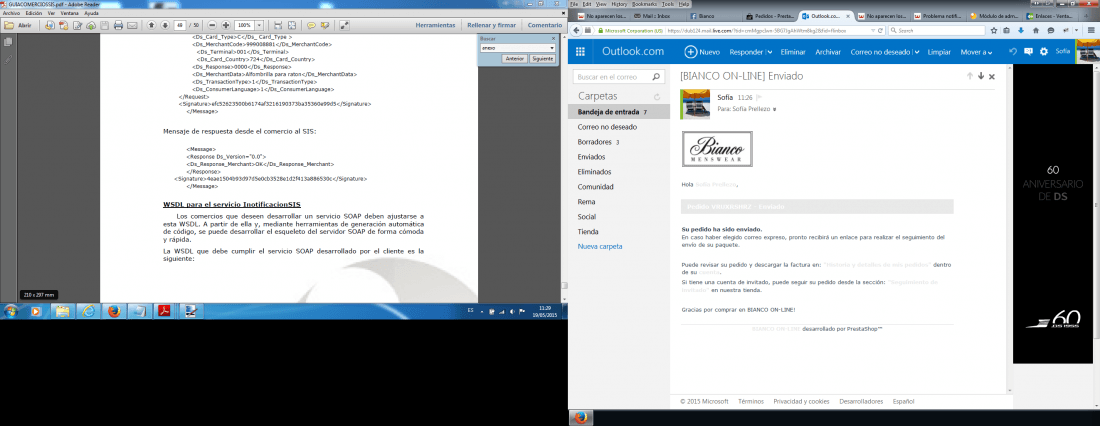
Task: Click Anterior in the Buscar panel
Action: (515, 59)
